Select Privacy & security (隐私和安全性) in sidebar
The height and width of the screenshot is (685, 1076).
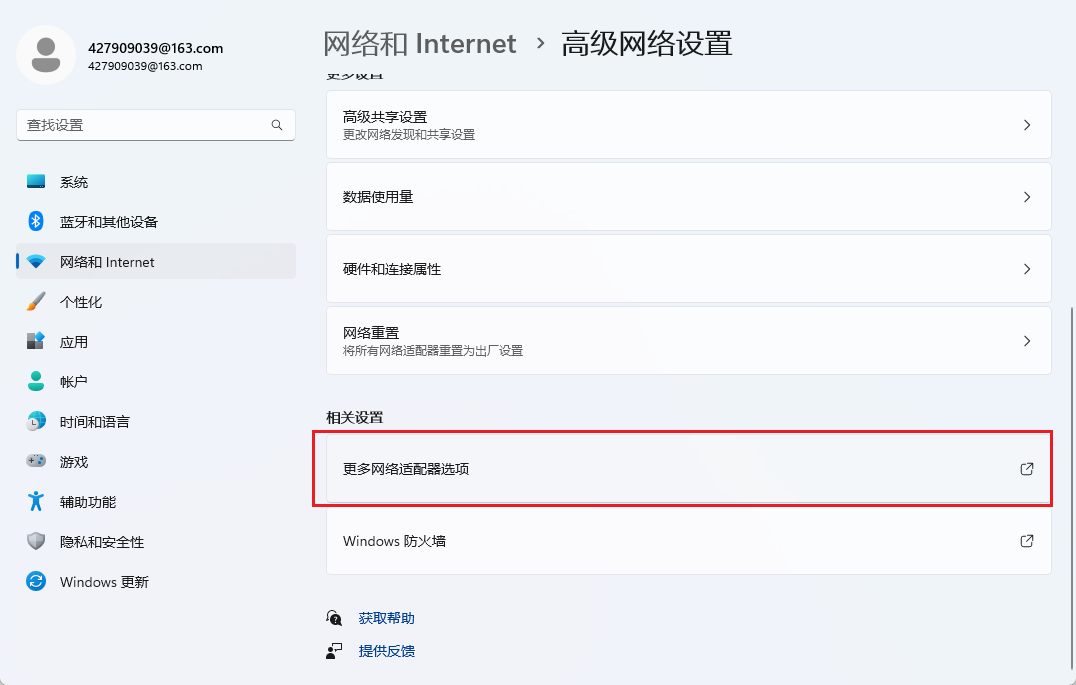click(x=102, y=542)
